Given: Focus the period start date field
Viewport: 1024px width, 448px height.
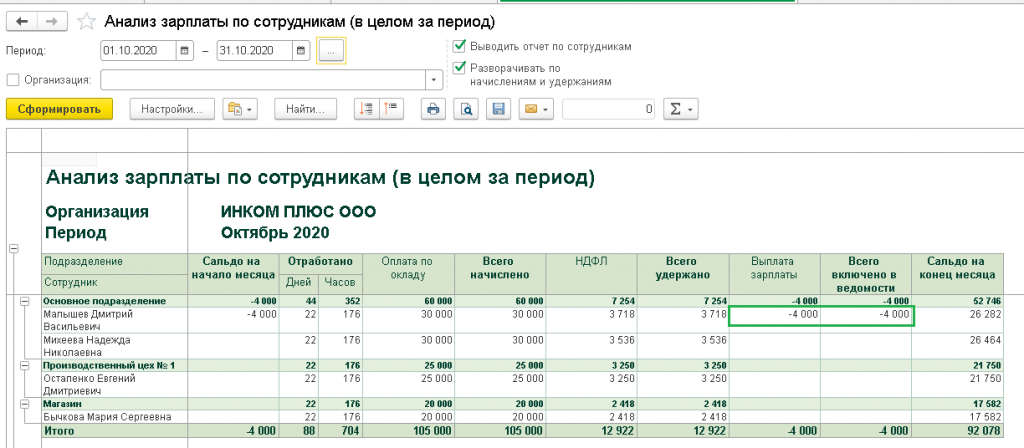Looking at the screenshot, I should (x=138, y=50).
